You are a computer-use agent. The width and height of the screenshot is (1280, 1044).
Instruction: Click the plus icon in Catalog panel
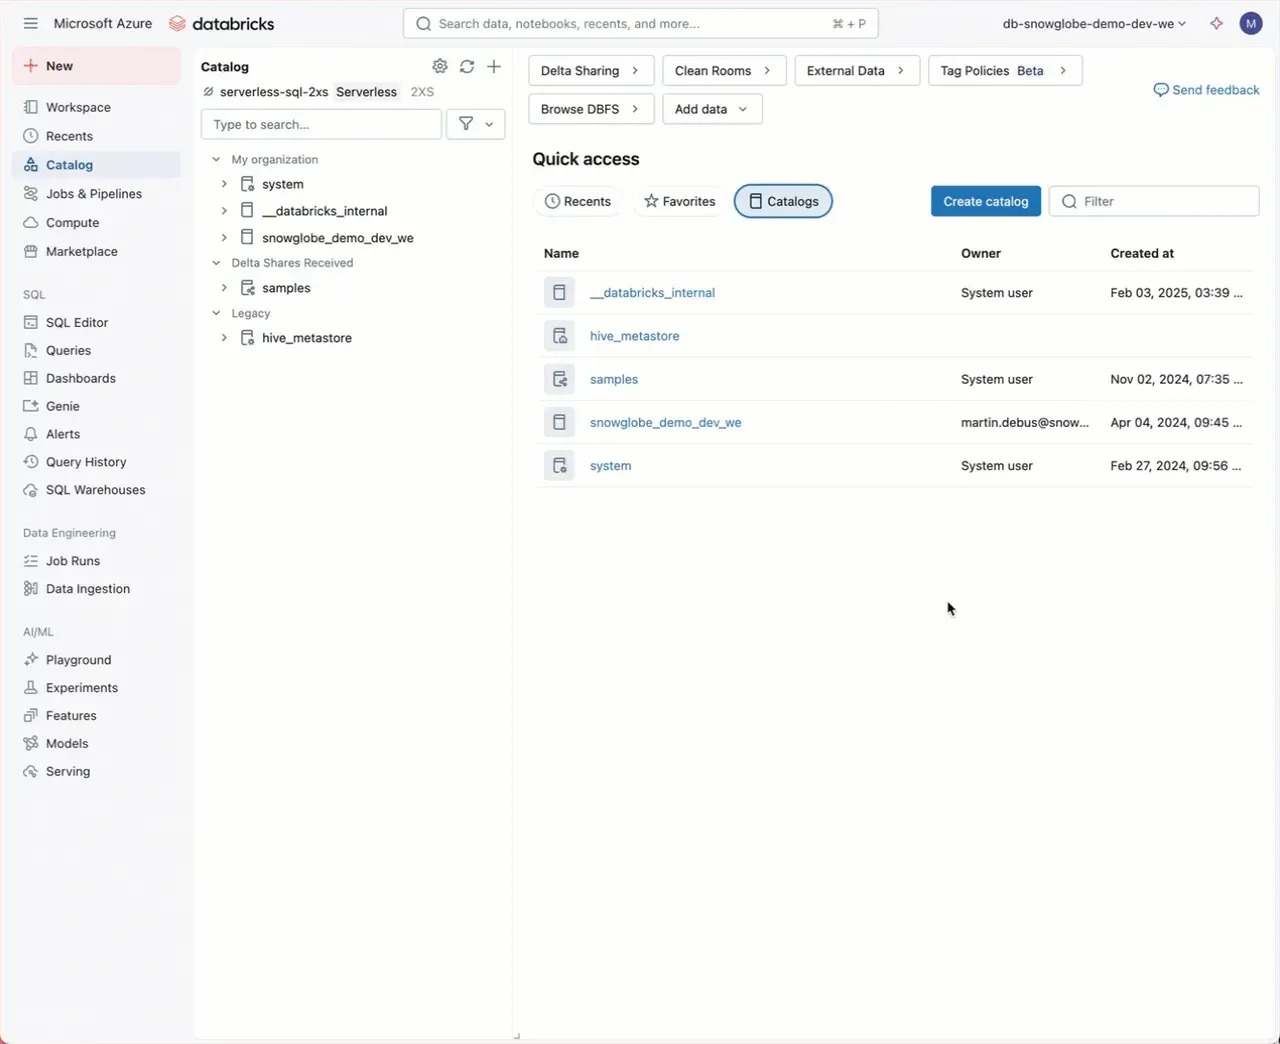494,66
